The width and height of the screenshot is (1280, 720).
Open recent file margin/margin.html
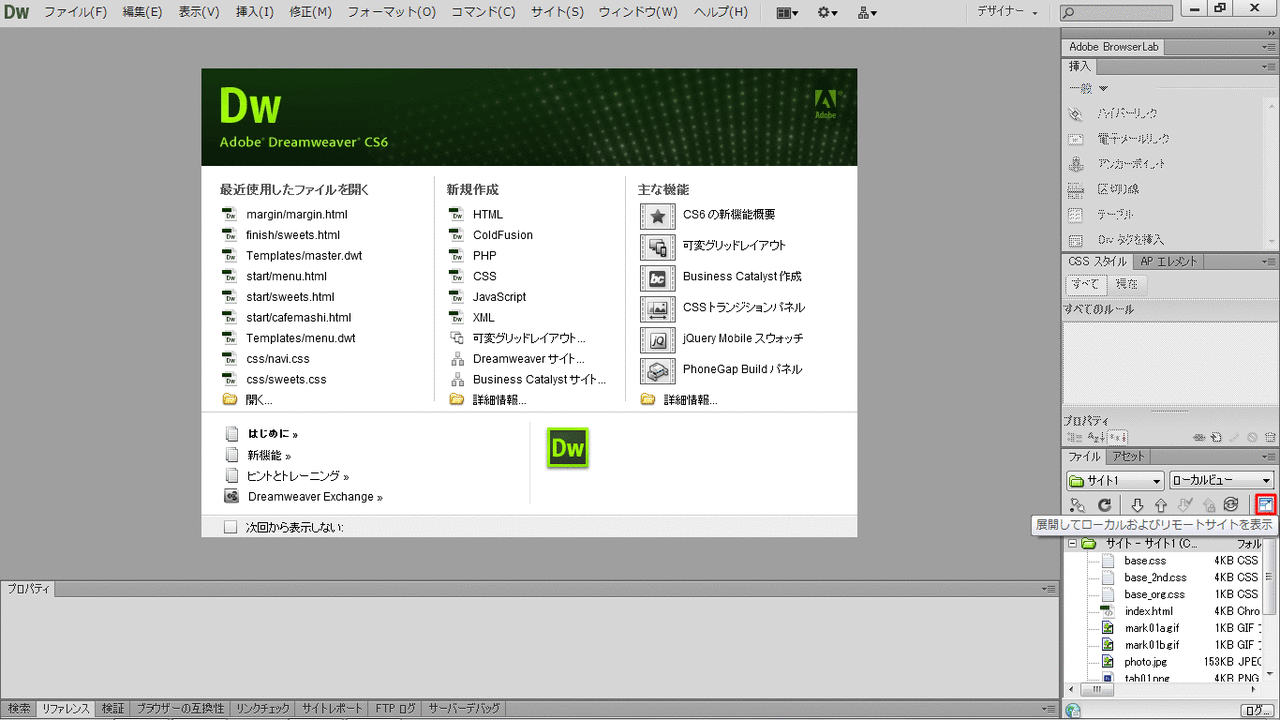click(x=297, y=215)
